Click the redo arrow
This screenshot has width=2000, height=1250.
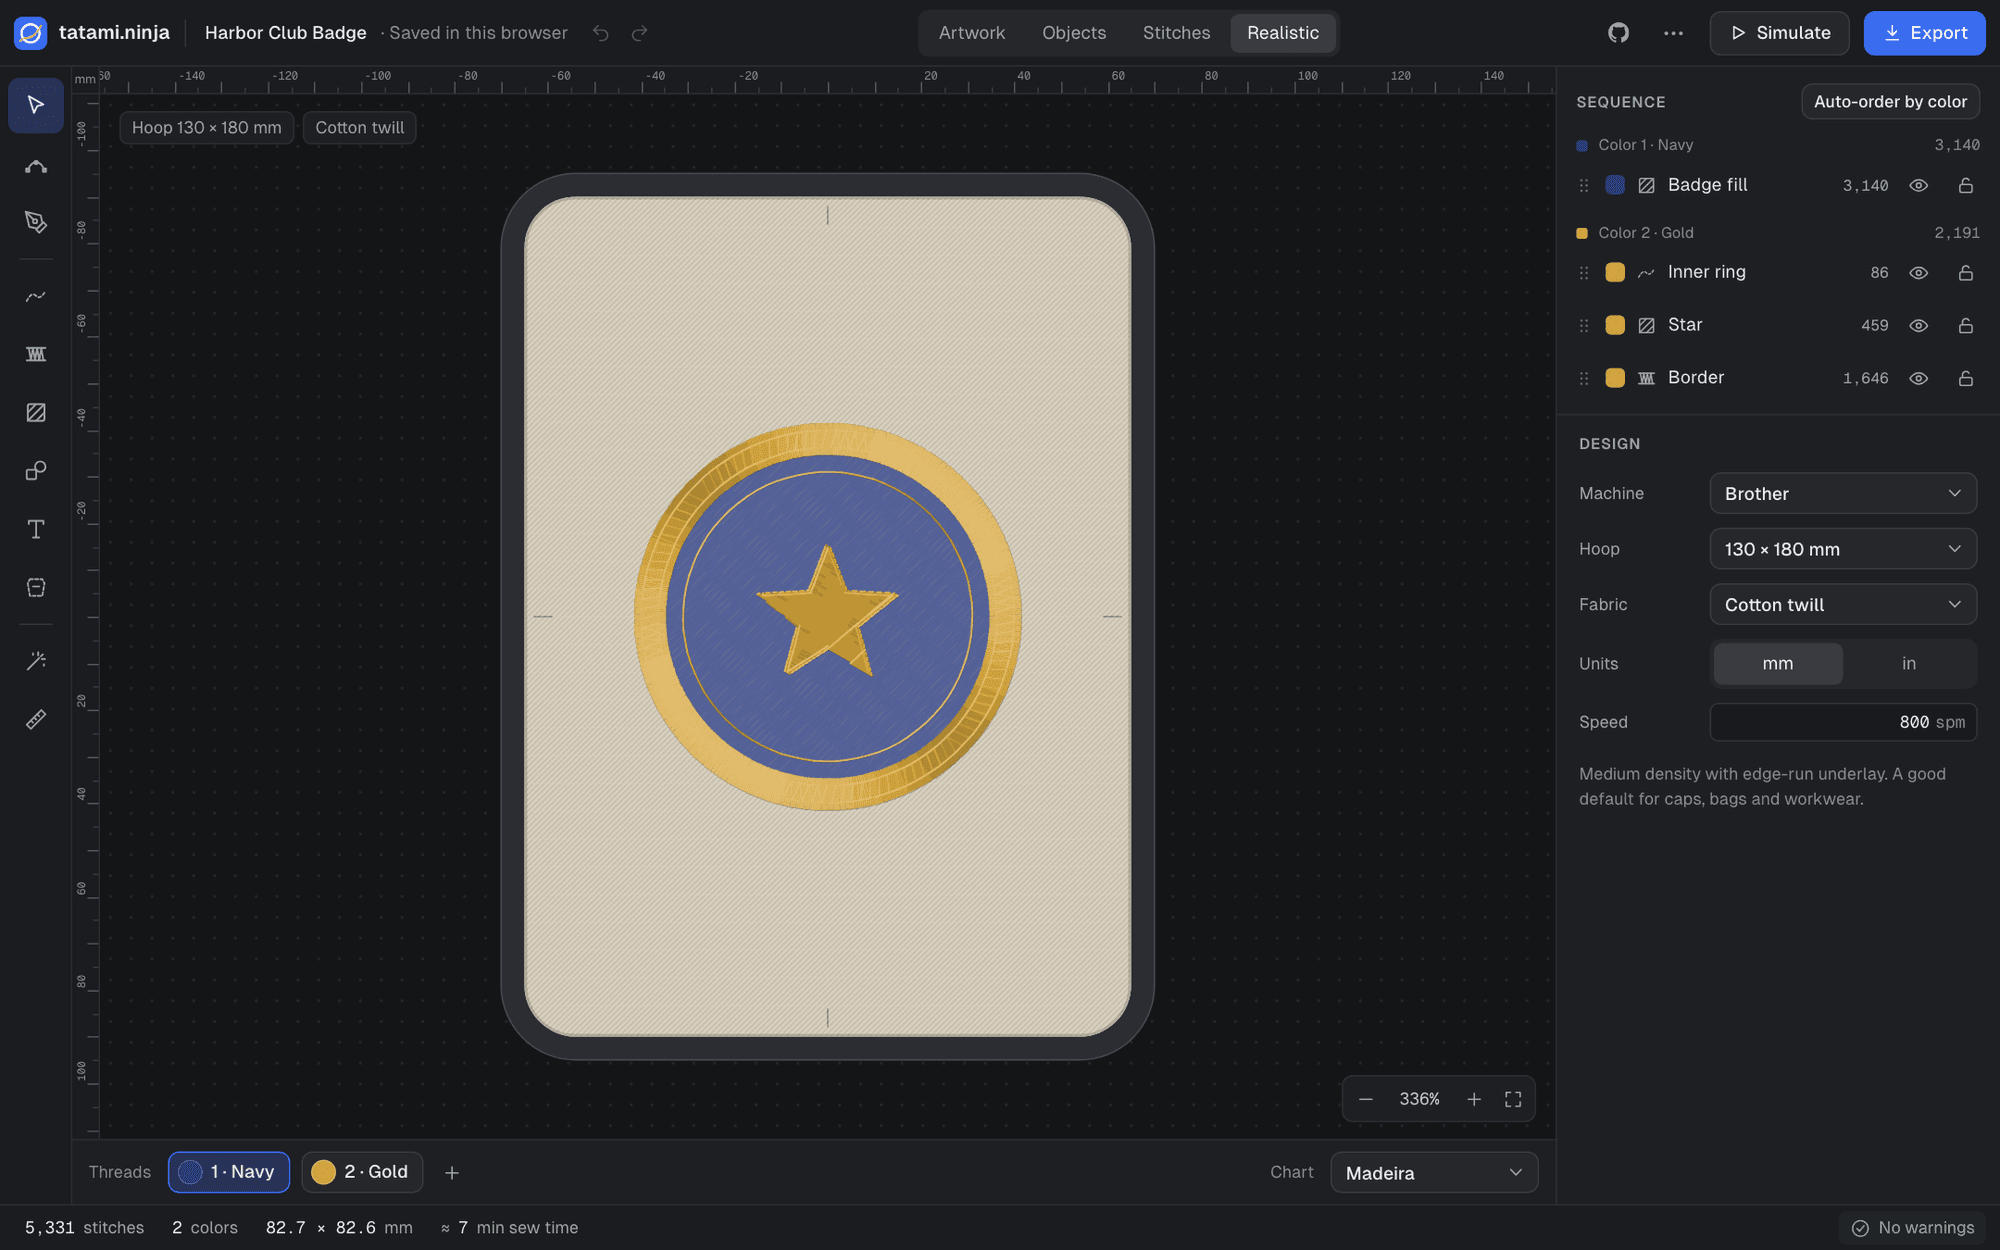click(x=639, y=33)
